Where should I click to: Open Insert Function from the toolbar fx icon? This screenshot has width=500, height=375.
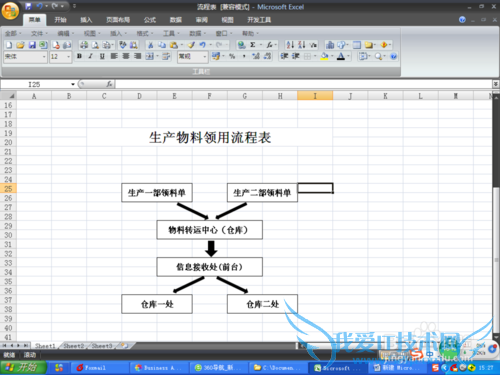(x=269, y=45)
